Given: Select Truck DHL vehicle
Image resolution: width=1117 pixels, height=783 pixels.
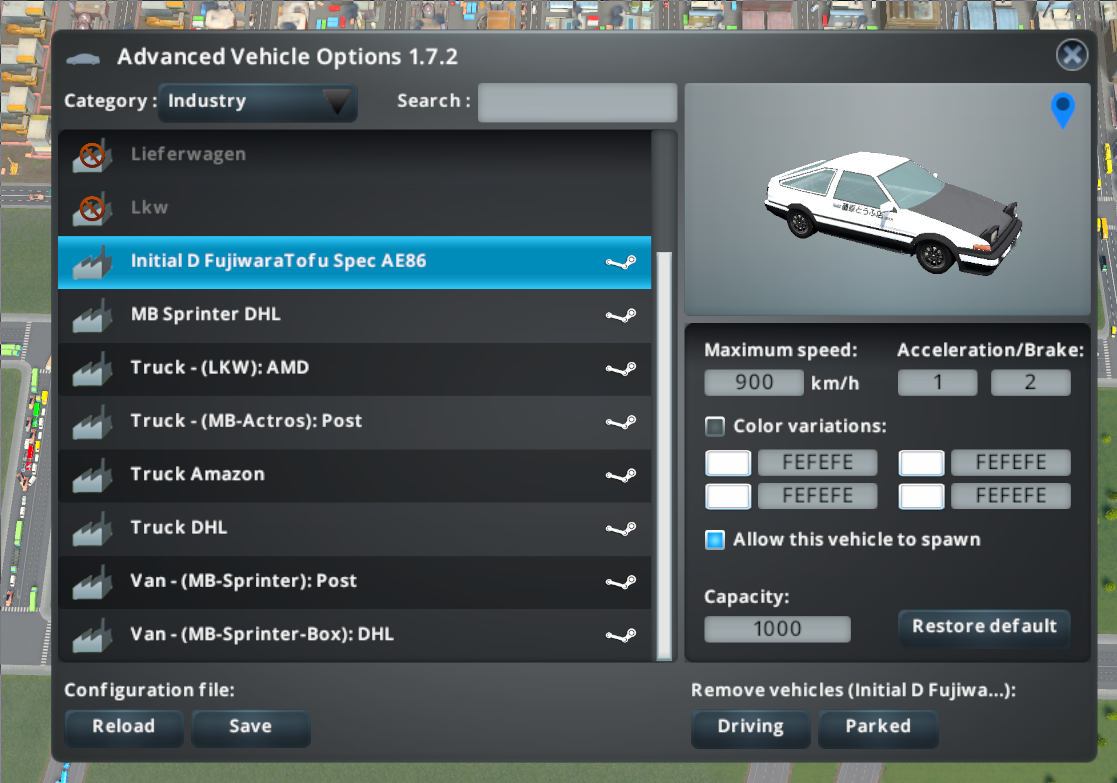Looking at the screenshot, I should 354,529.
